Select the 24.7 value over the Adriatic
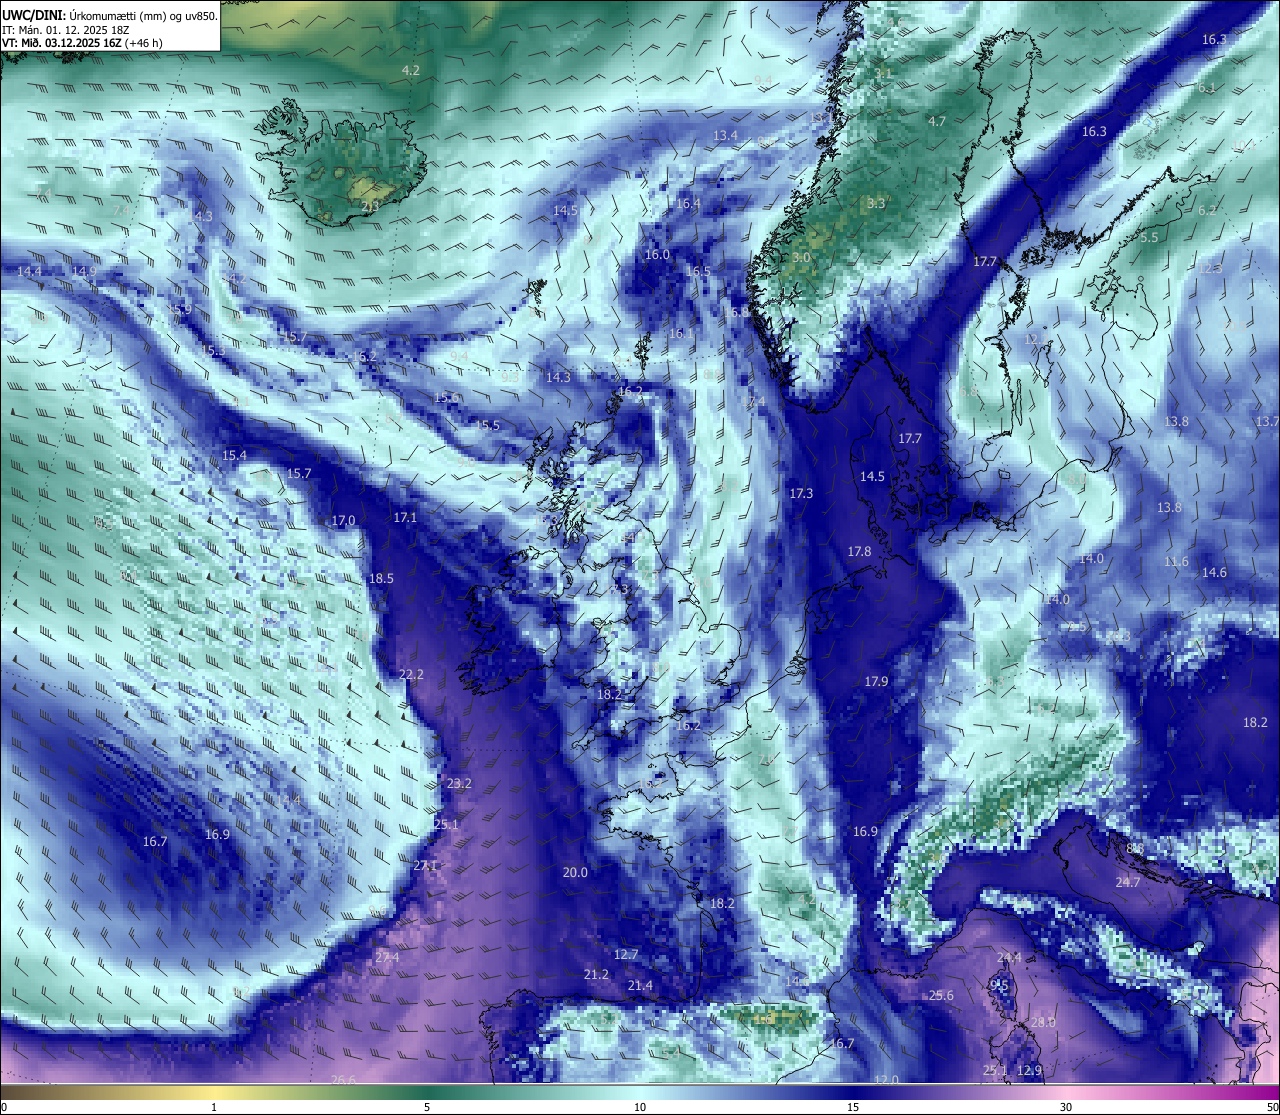This screenshot has height=1115, width=1280. (1128, 882)
